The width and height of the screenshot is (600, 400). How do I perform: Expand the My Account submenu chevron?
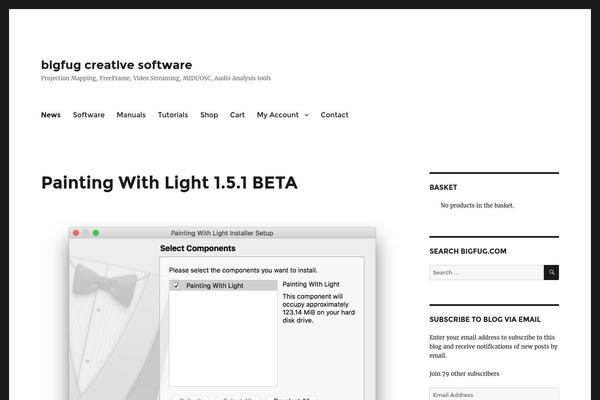pos(307,115)
